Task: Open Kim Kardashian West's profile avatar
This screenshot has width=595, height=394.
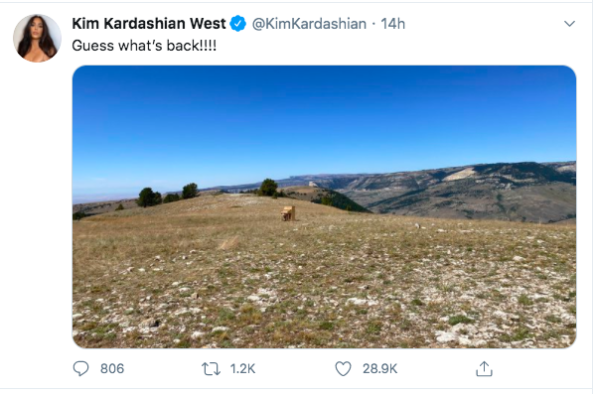Action: tap(37, 38)
